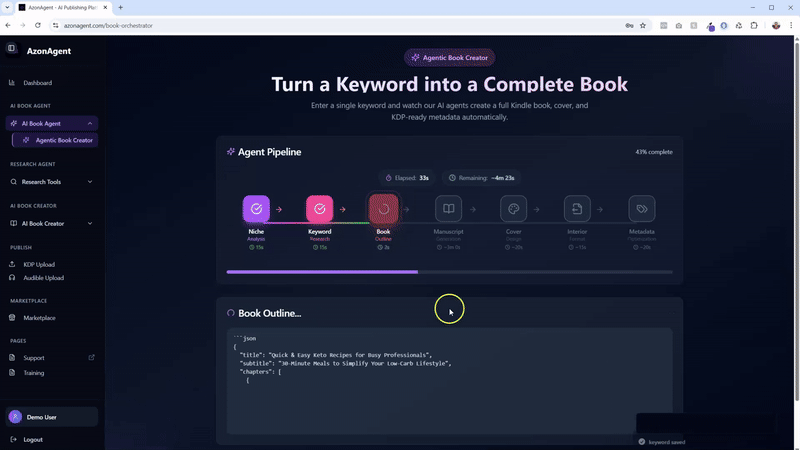The width and height of the screenshot is (800, 450).
Task: Open the Audible Upload page
Action: (44, 278)
